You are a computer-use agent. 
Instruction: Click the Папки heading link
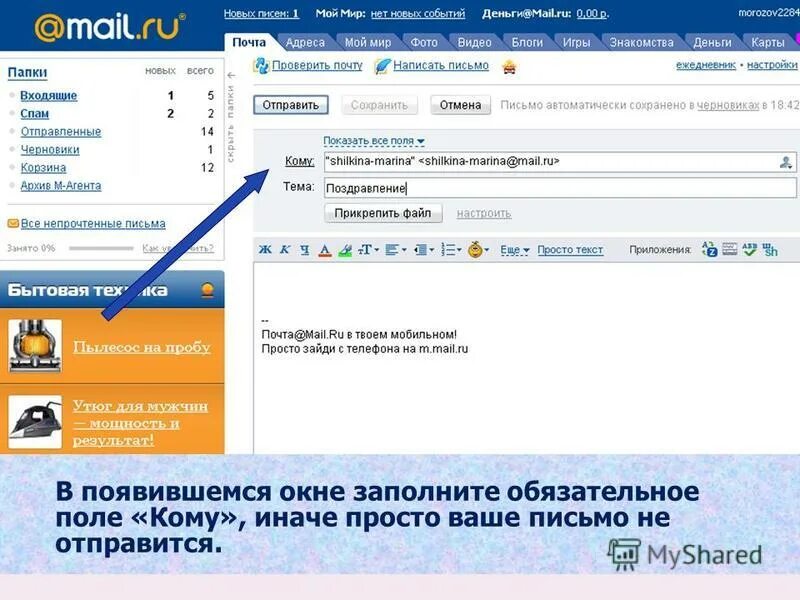(28, 72)
